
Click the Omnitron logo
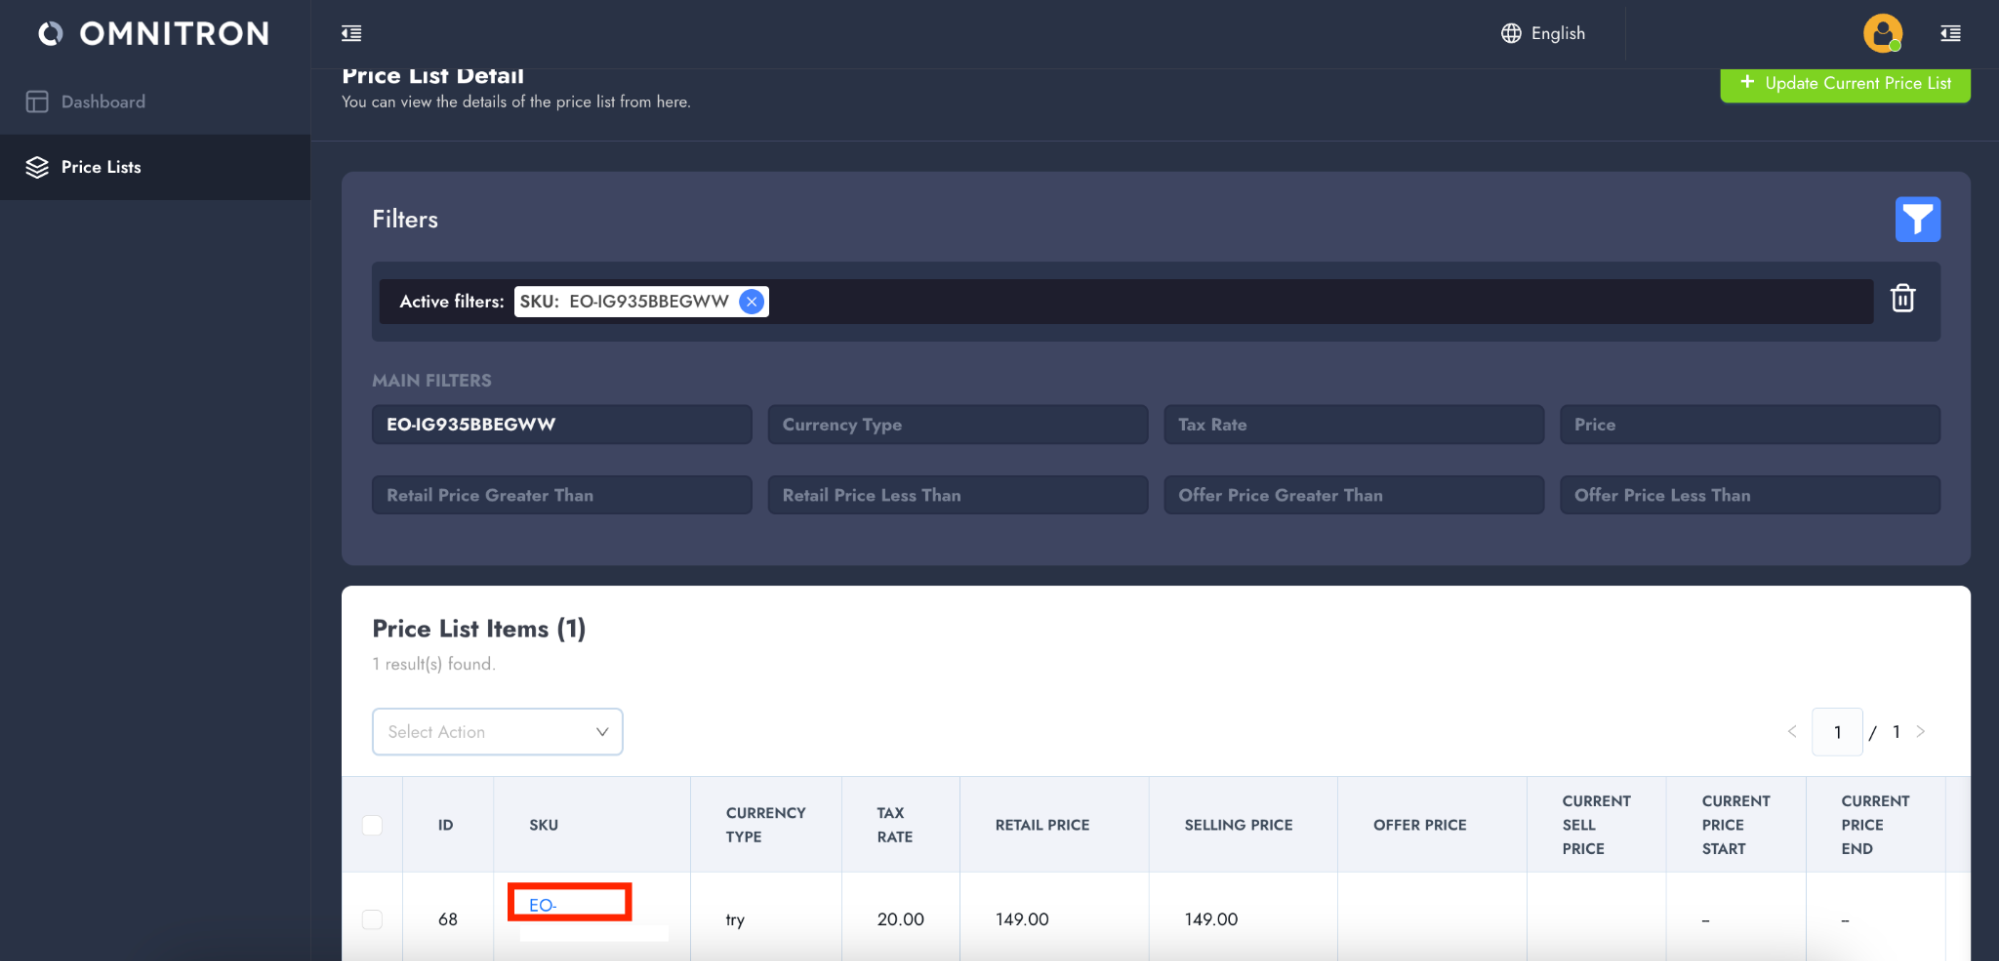point(154,34)
